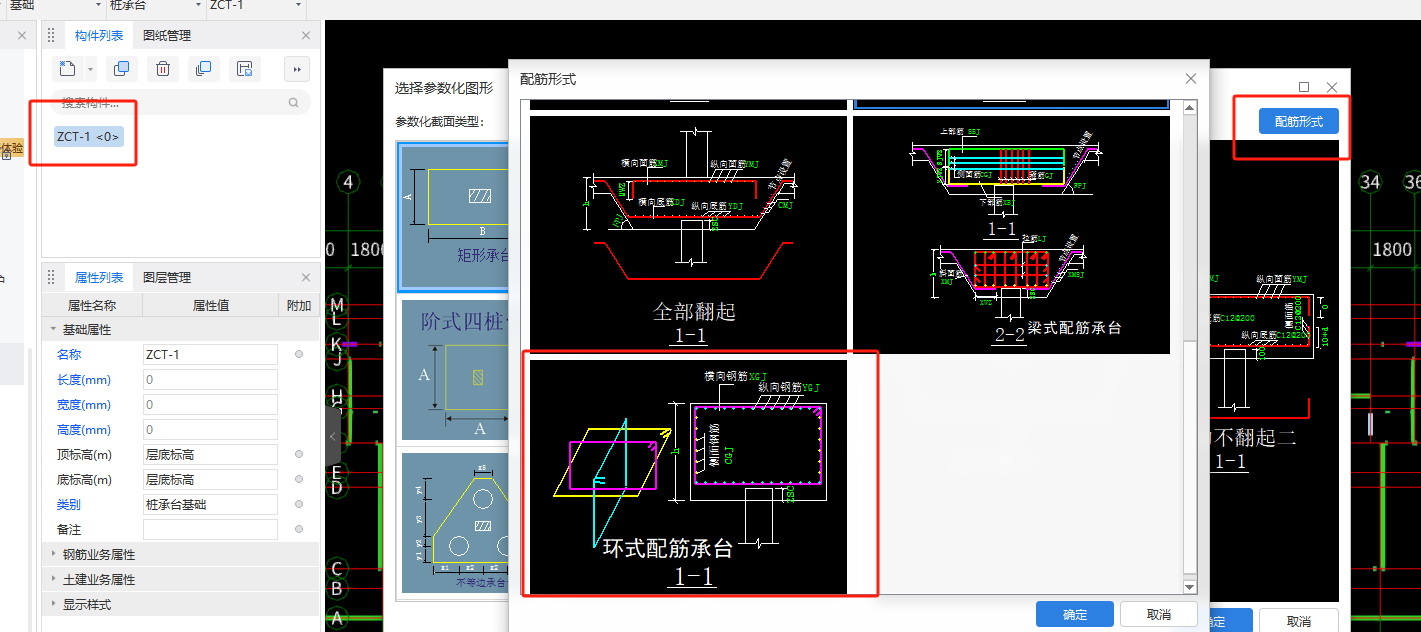Screen dimensions: 1421x632
Task: Click the 名称 value field ZCT-1
Action: tap(210, 354)
